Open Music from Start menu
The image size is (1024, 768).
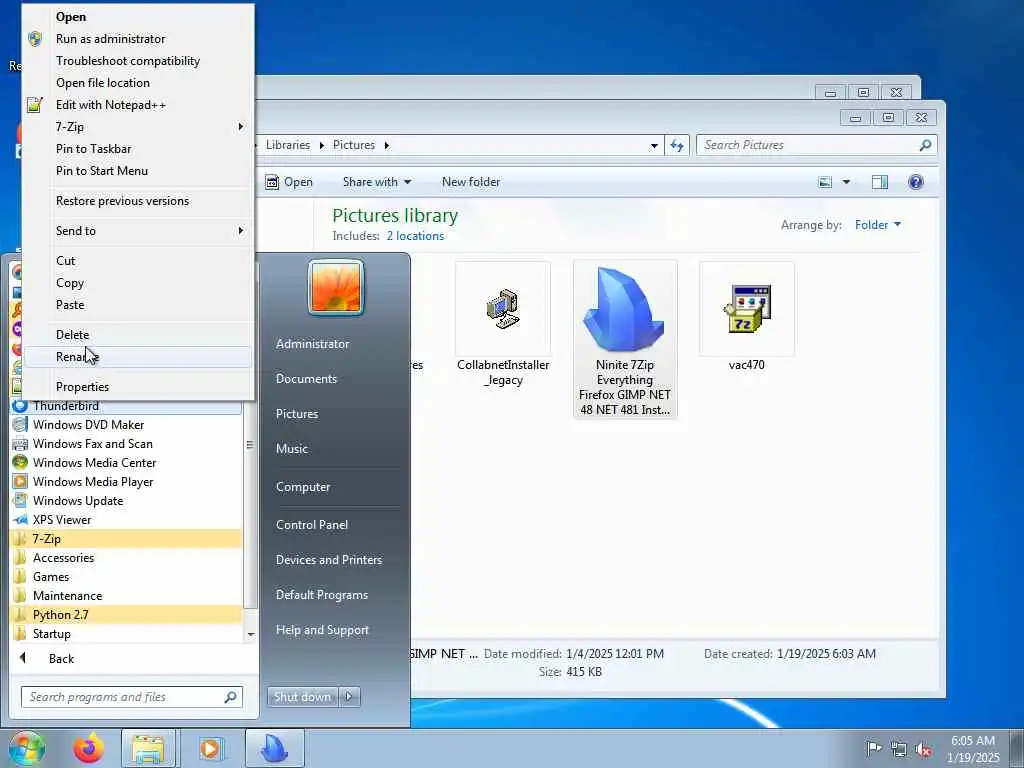pos(291,449)
